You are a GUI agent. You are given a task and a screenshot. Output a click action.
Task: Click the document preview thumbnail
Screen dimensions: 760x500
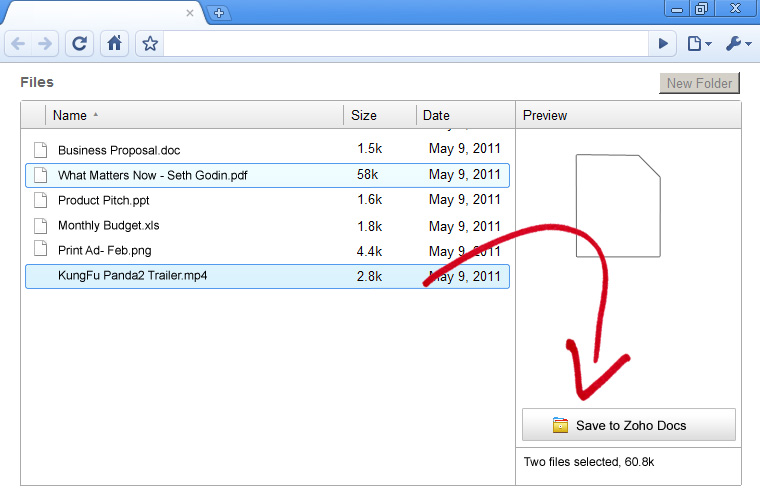click(x=618, y=205)
